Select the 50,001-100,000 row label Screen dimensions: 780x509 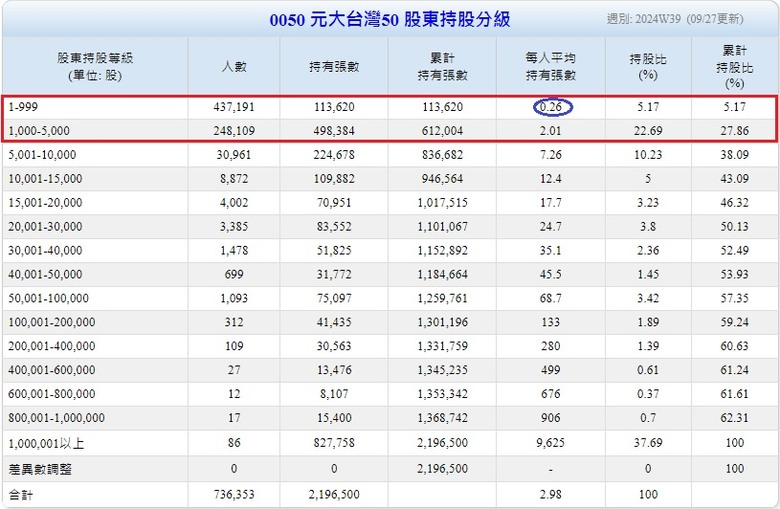click(48, 298)
